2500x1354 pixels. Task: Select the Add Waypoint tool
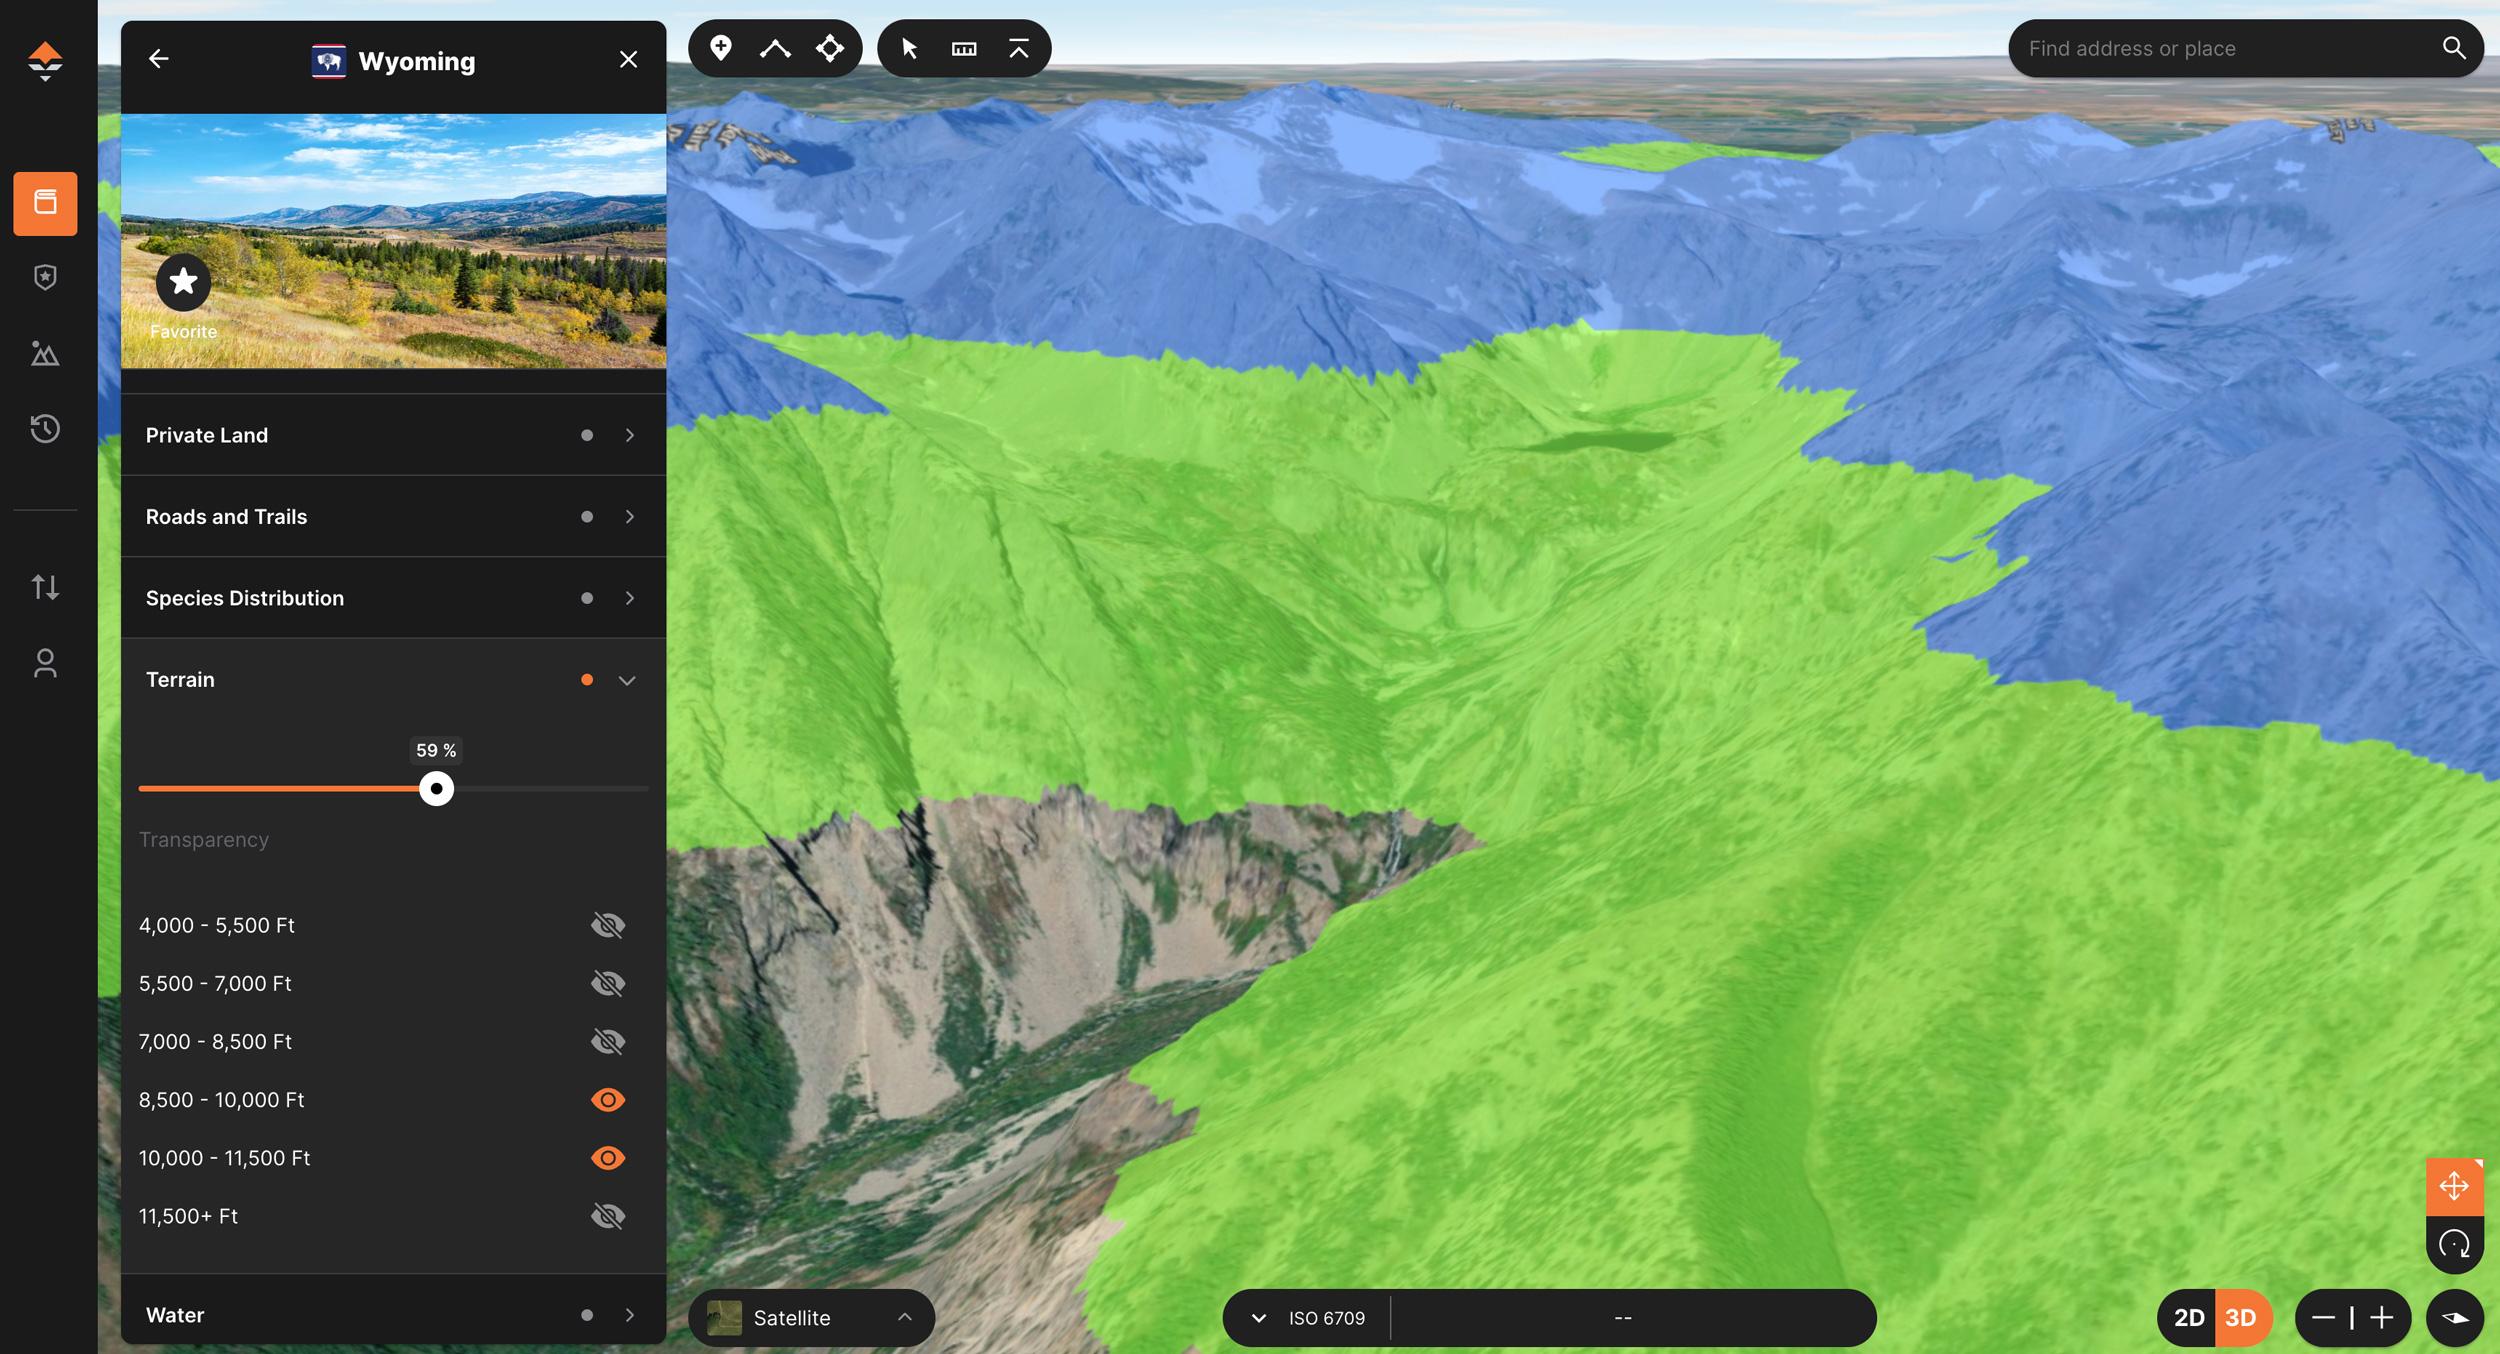pos(720,47)
